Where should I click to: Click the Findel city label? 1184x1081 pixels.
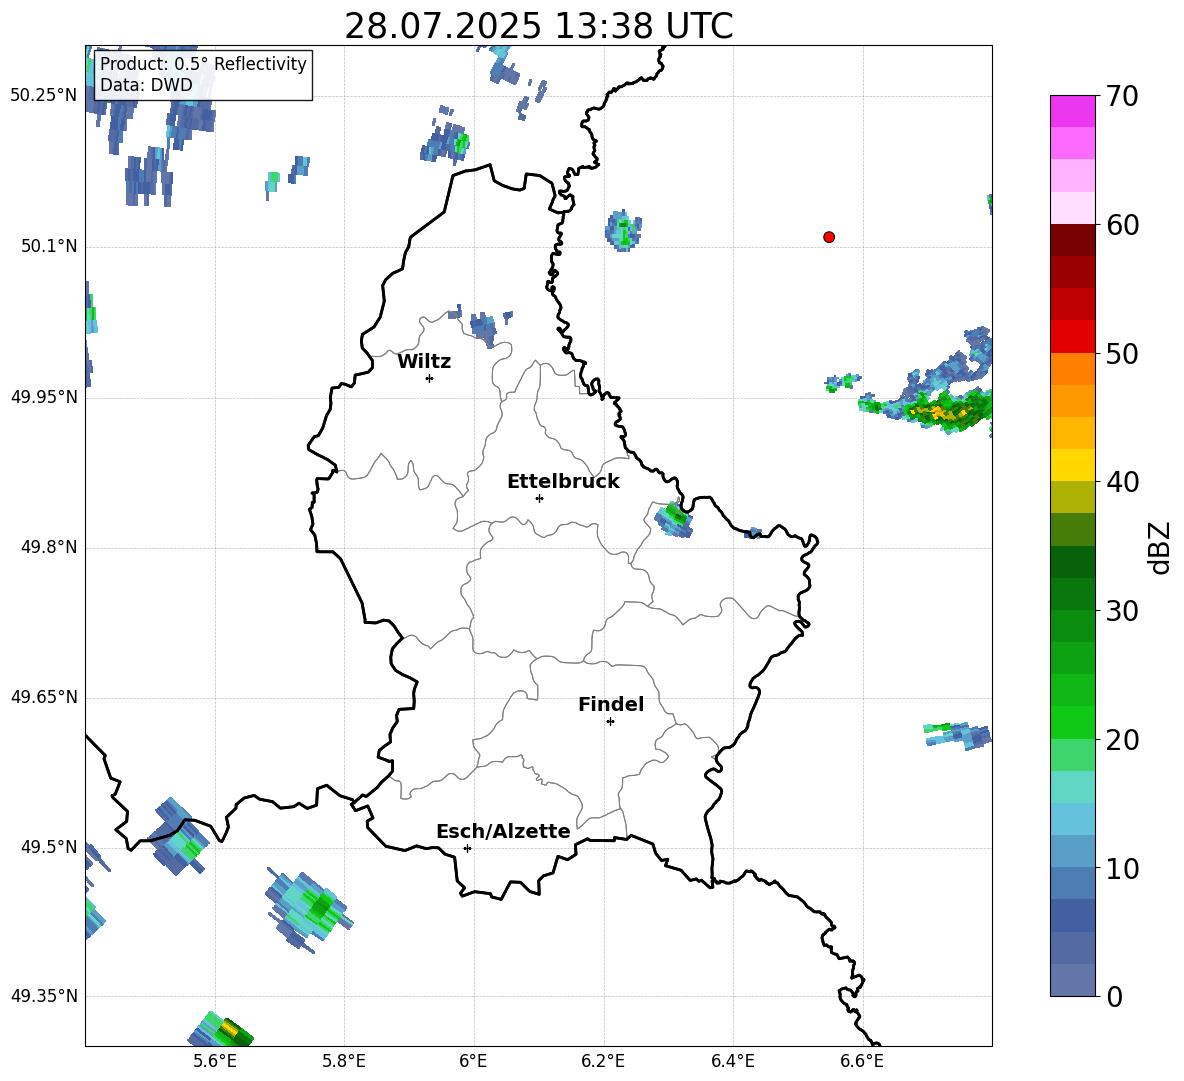[x=611, y=704]
